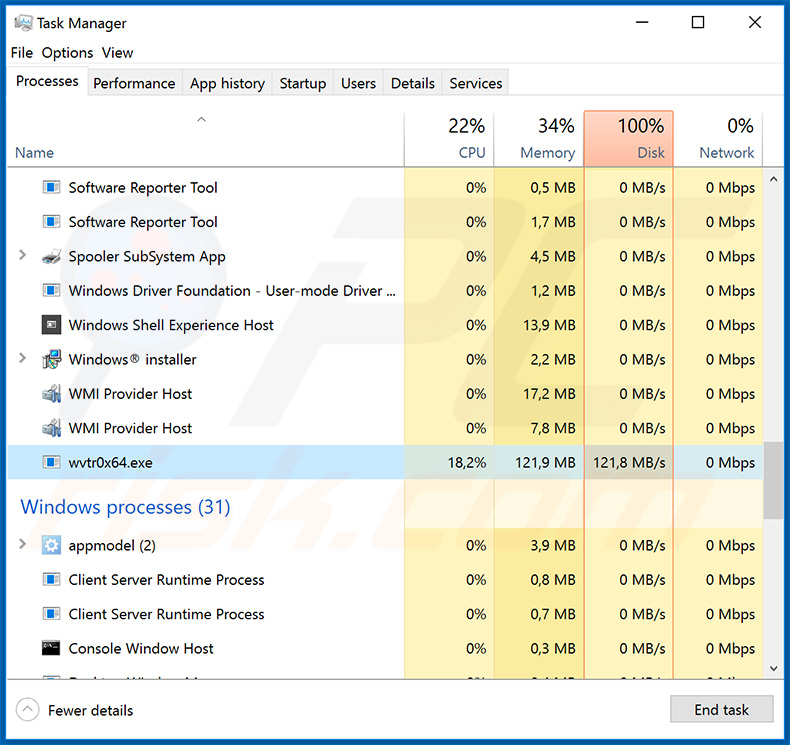The width and height of the screenshot is (790, 745).
Task: Click the Console Window Host icon
Action: [51, 648]
